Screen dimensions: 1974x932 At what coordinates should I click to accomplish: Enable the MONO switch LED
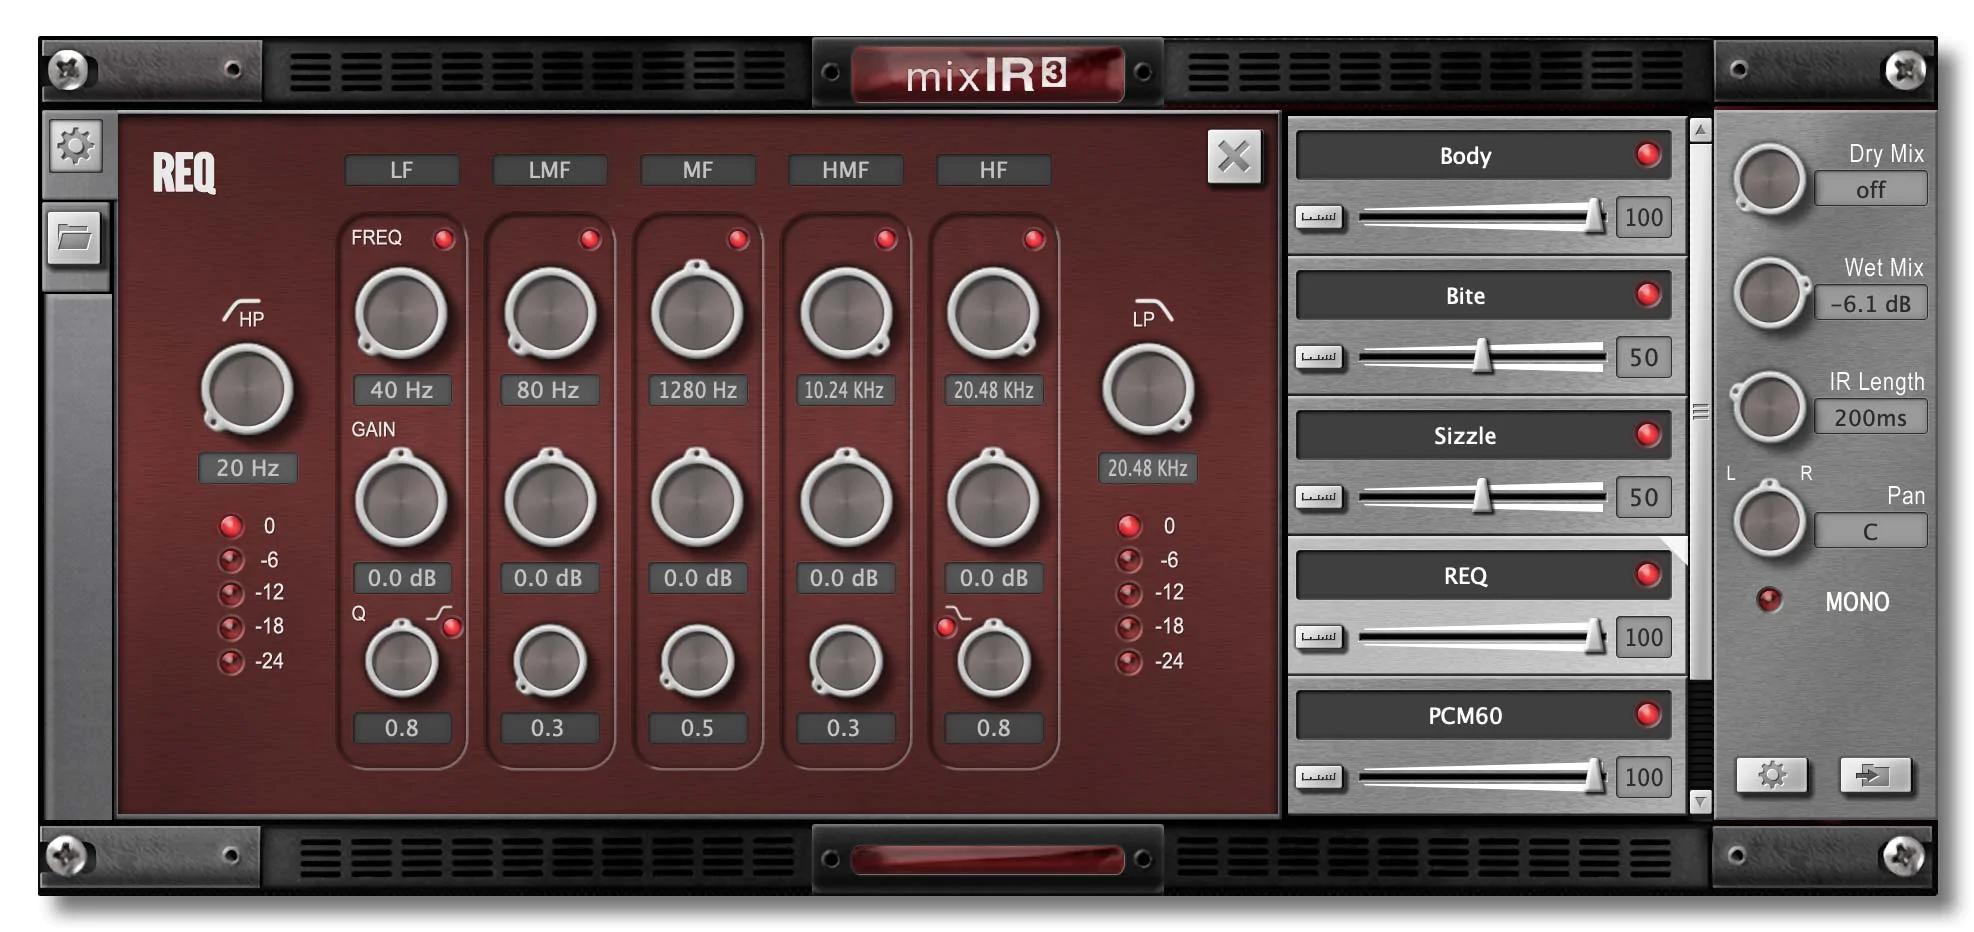coord(1769,599)
